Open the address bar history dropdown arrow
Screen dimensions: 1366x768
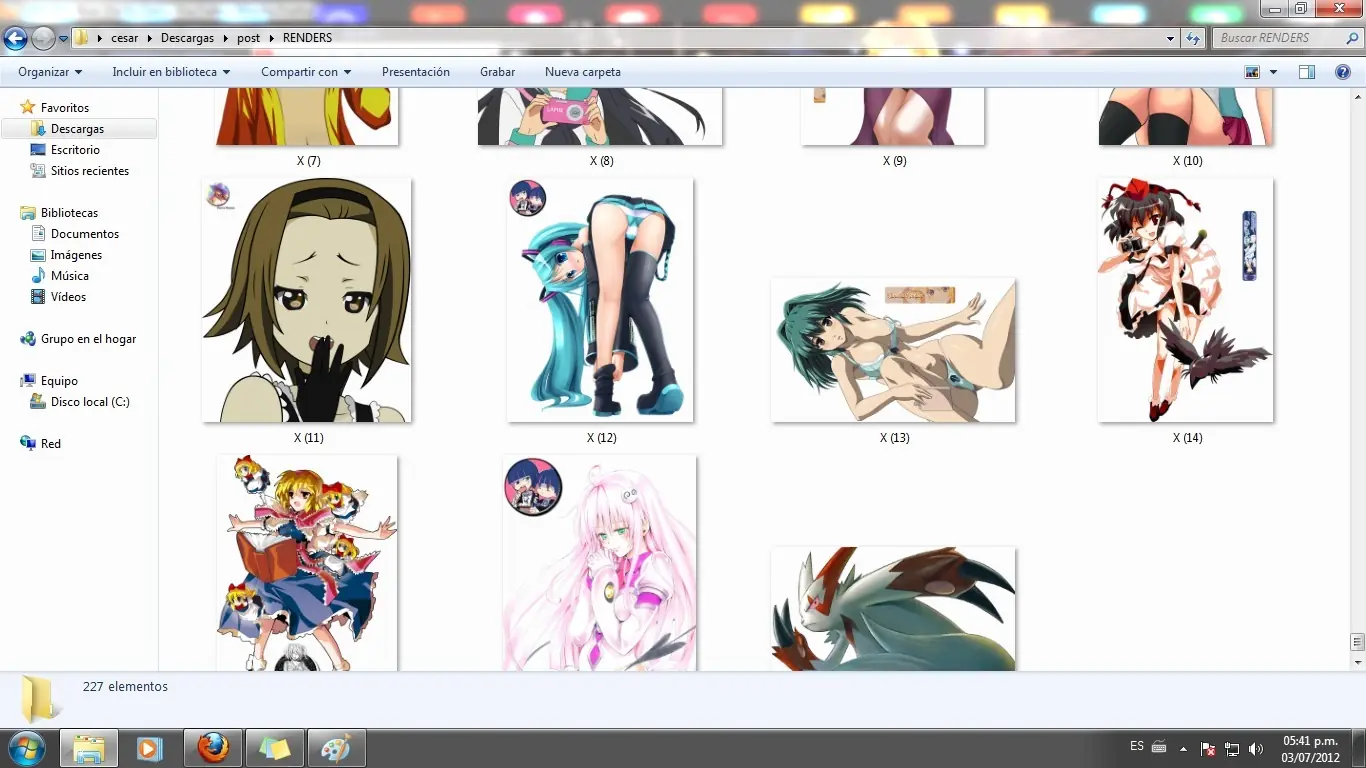coord(1171,38)
